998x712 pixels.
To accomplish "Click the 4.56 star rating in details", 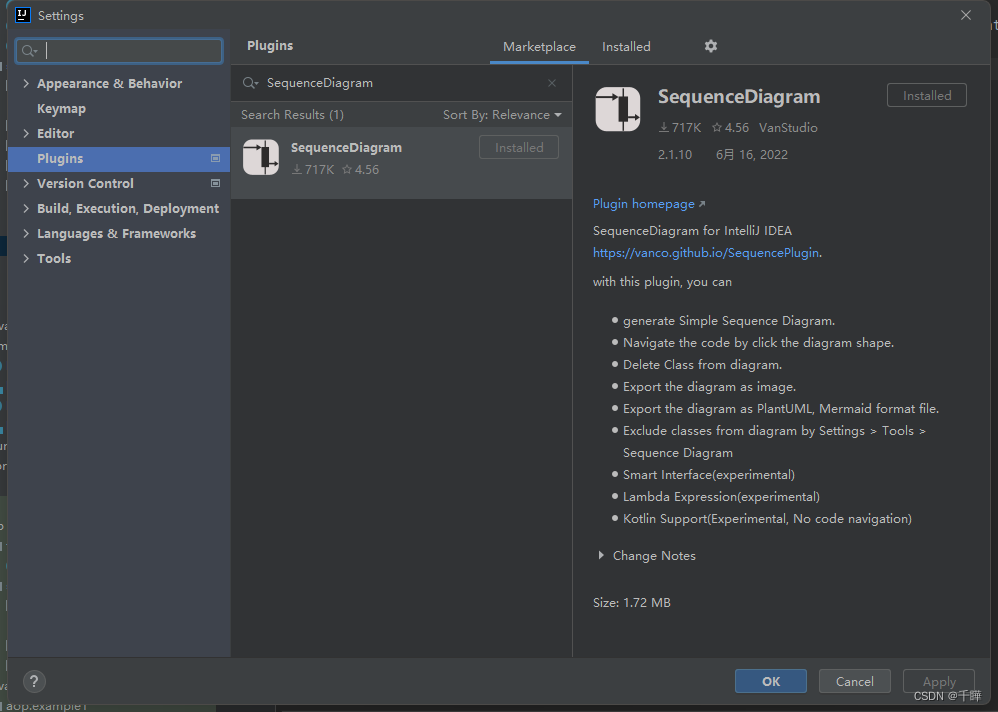I will (730, 127).
